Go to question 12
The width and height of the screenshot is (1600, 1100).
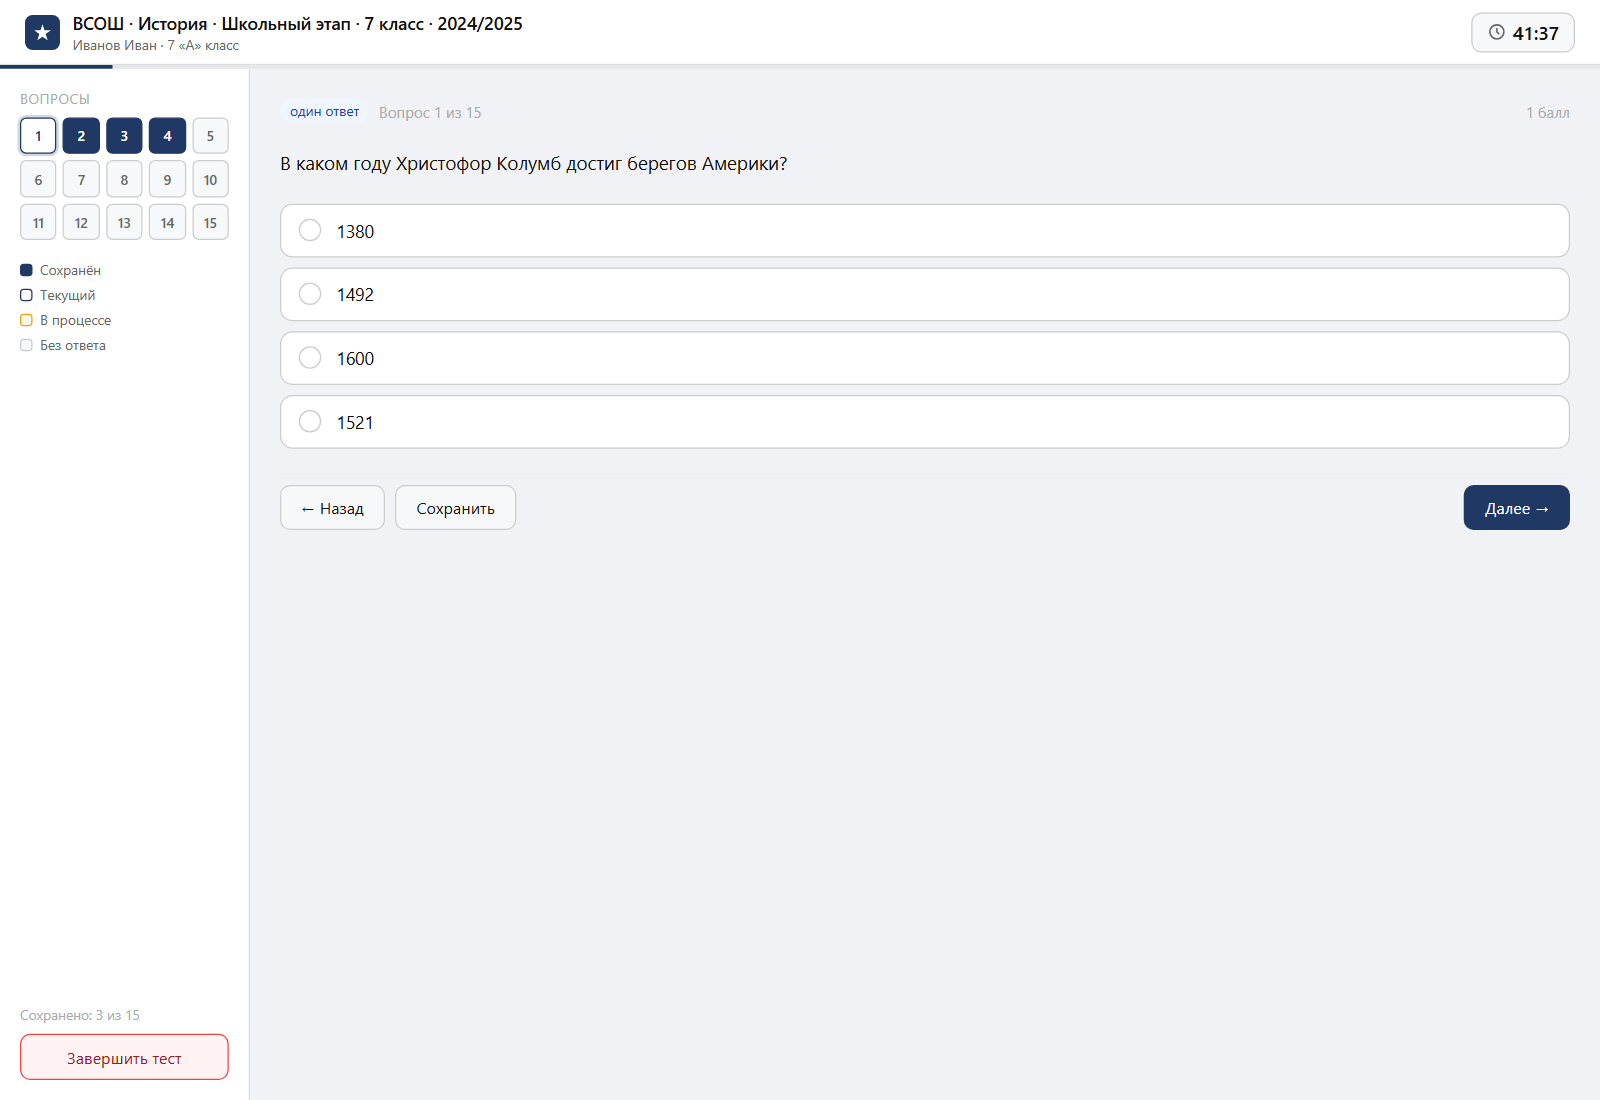81,223
